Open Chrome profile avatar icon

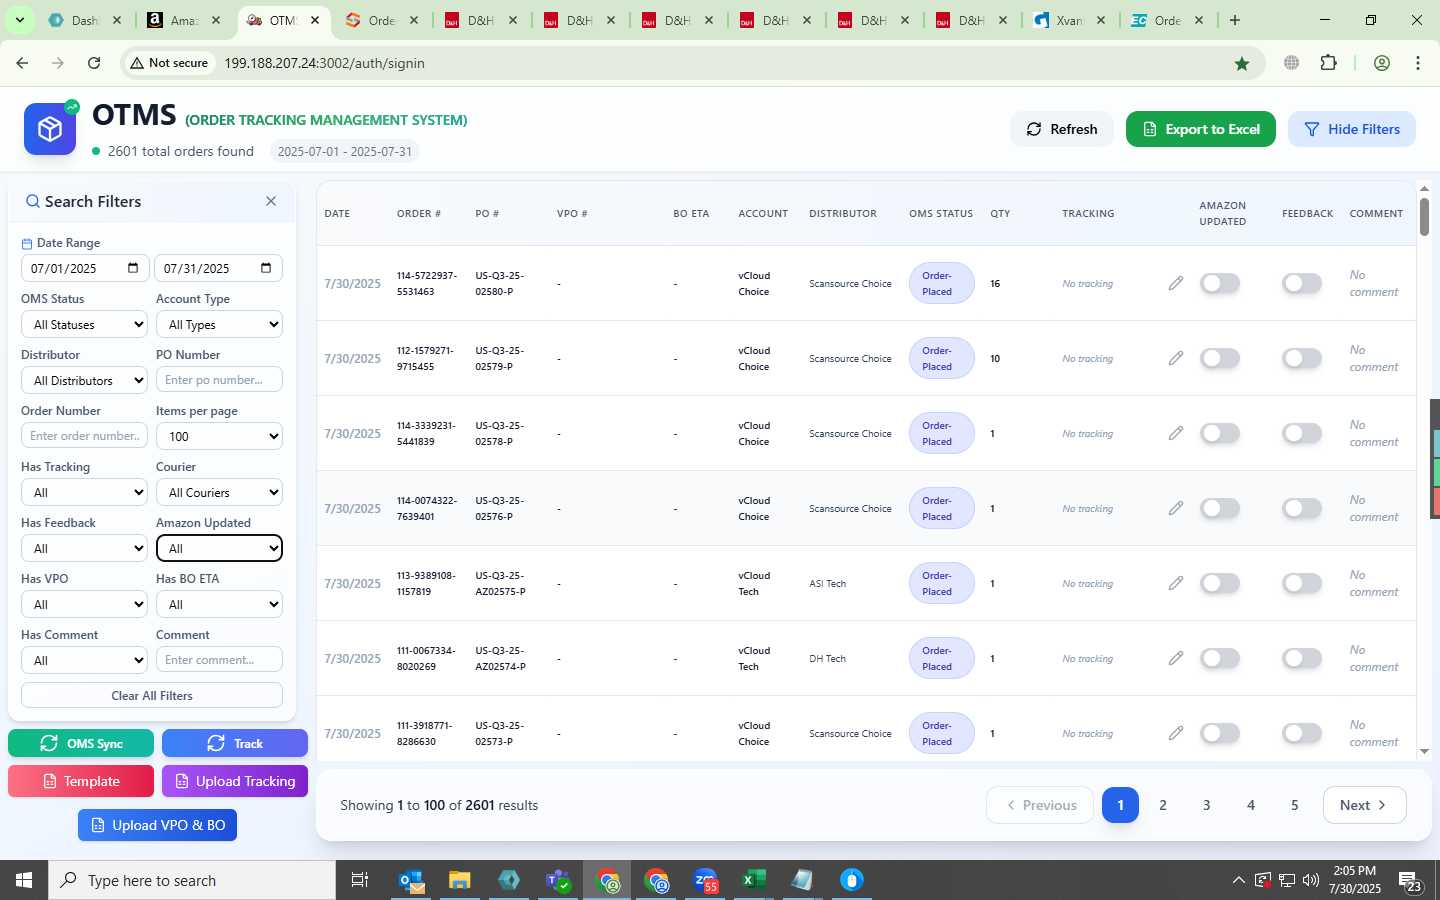tap(1382, 63)
